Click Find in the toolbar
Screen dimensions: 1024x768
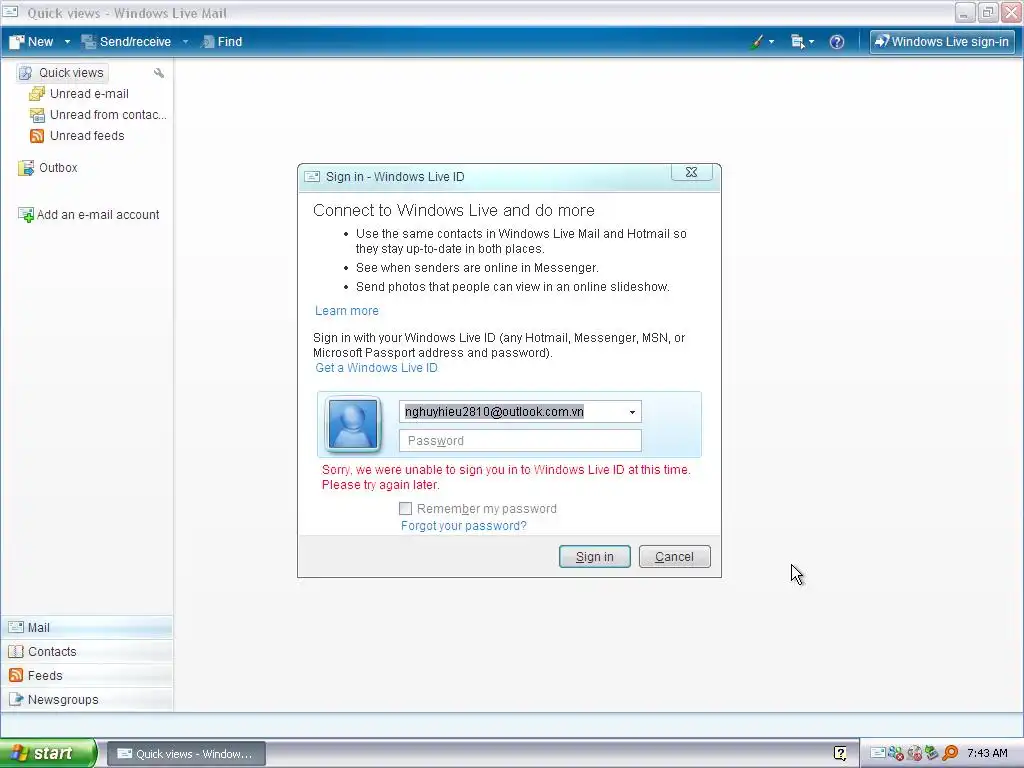(221, 42)
